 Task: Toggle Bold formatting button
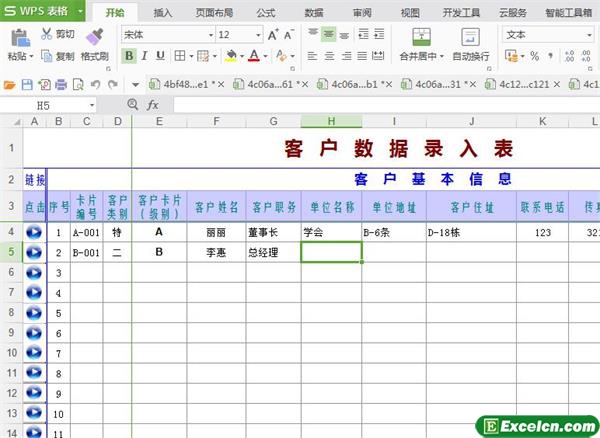pos(129,56)
